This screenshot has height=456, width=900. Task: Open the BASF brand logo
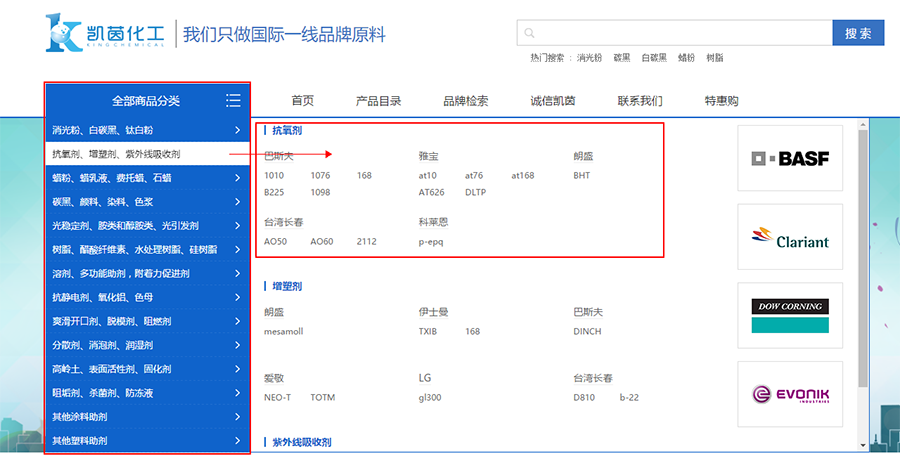(790, 158)
